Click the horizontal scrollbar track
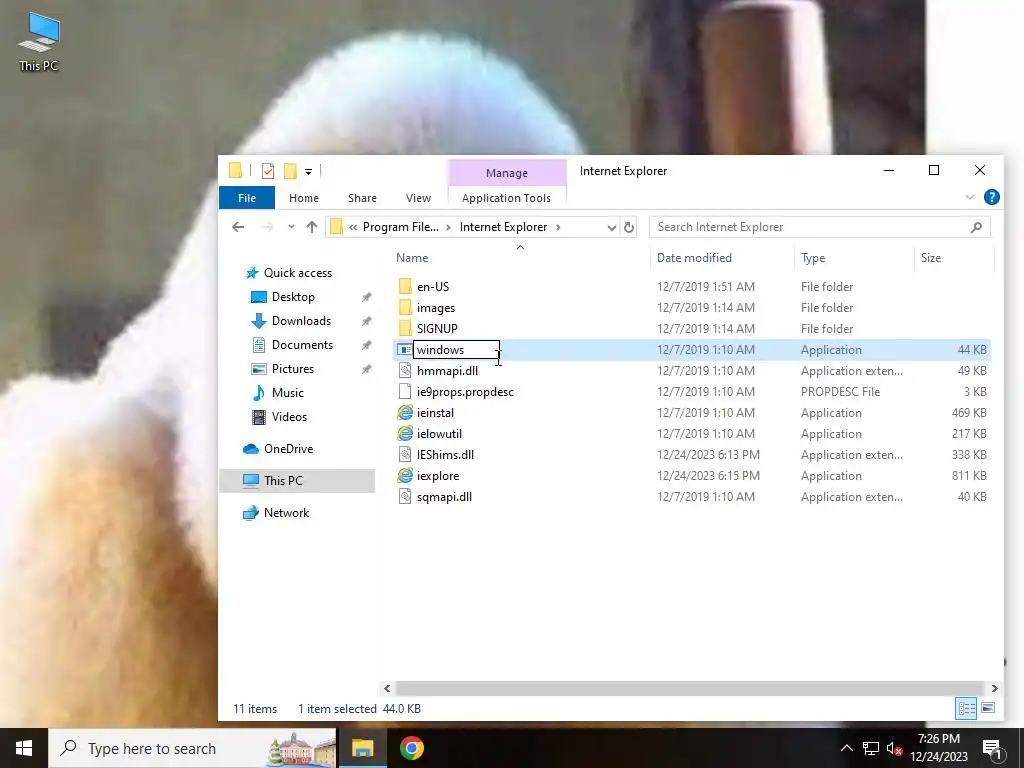 690,688
